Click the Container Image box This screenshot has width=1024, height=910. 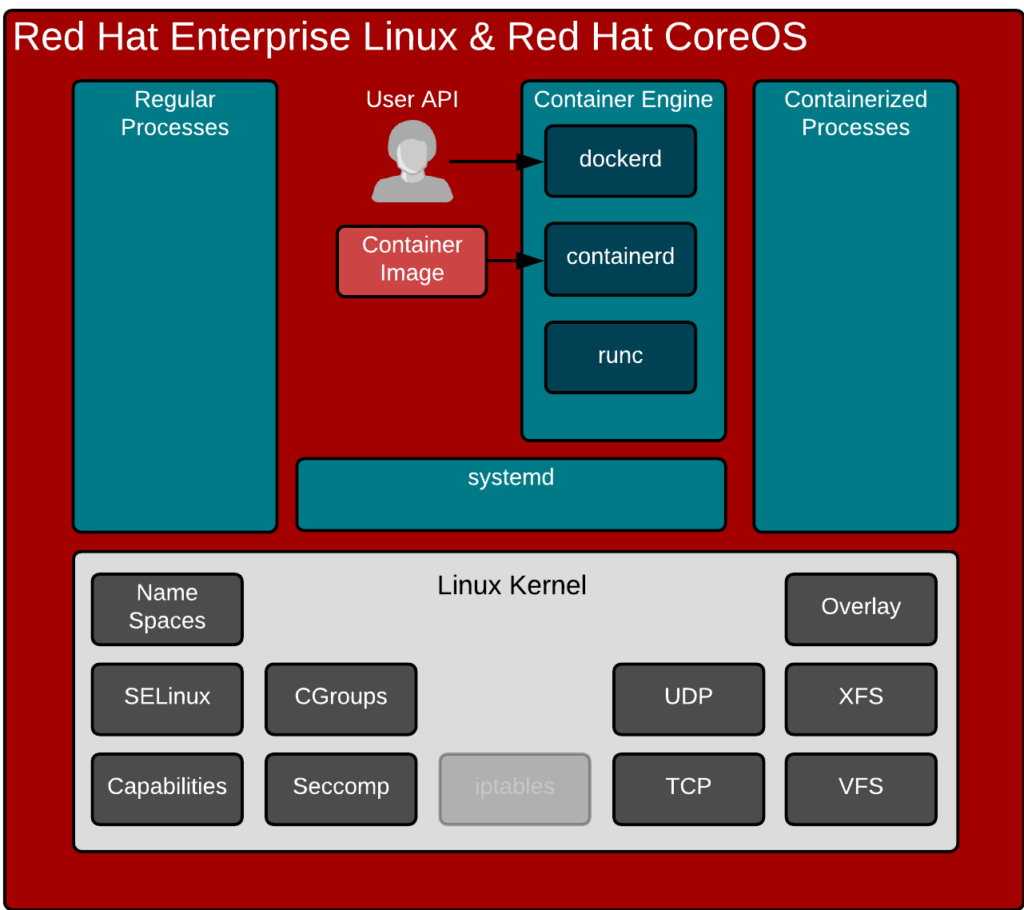click(x=411, y=261)
